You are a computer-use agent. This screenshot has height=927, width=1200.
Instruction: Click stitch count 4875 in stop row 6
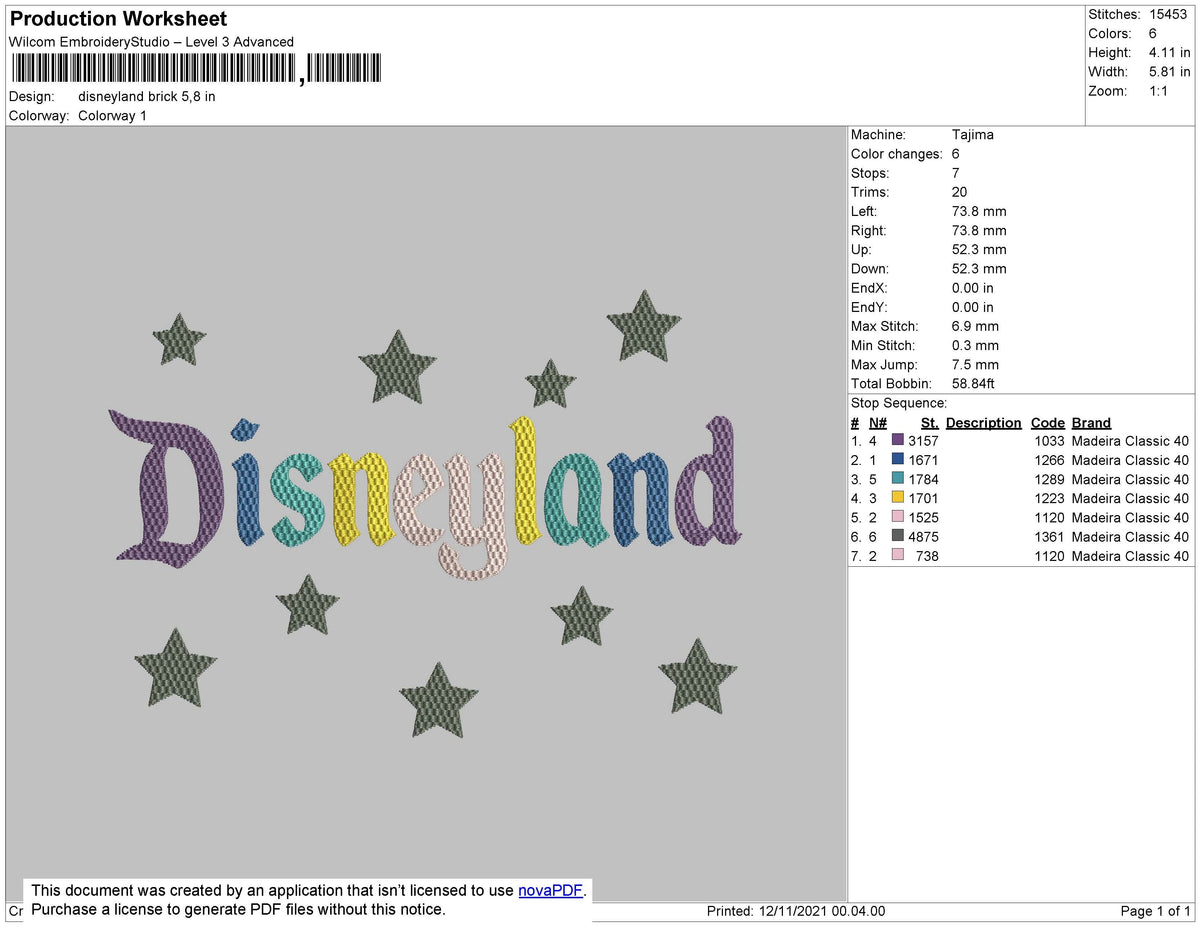[924, 536]
